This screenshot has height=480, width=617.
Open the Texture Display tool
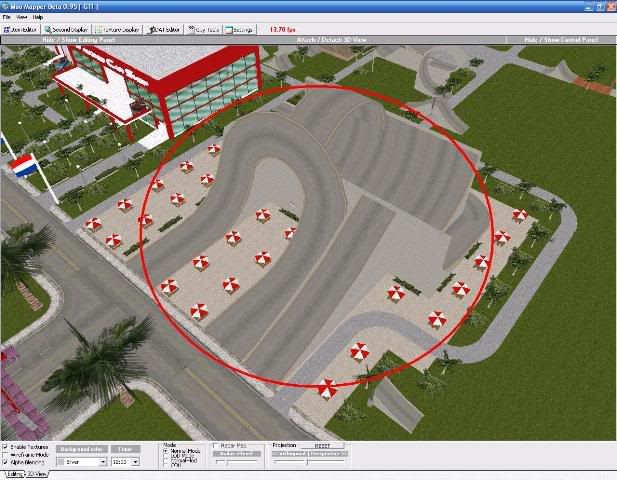tap(118, 30)
